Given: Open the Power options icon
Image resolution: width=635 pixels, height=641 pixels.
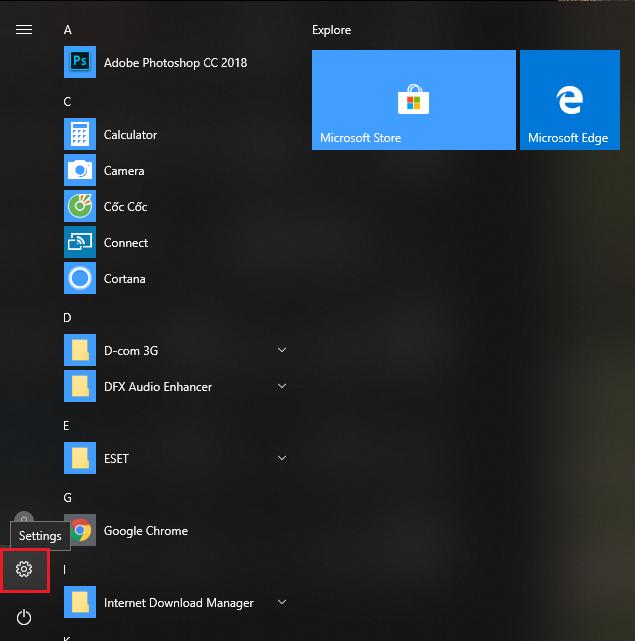Looking at the screenshot, I should [24, 617].
